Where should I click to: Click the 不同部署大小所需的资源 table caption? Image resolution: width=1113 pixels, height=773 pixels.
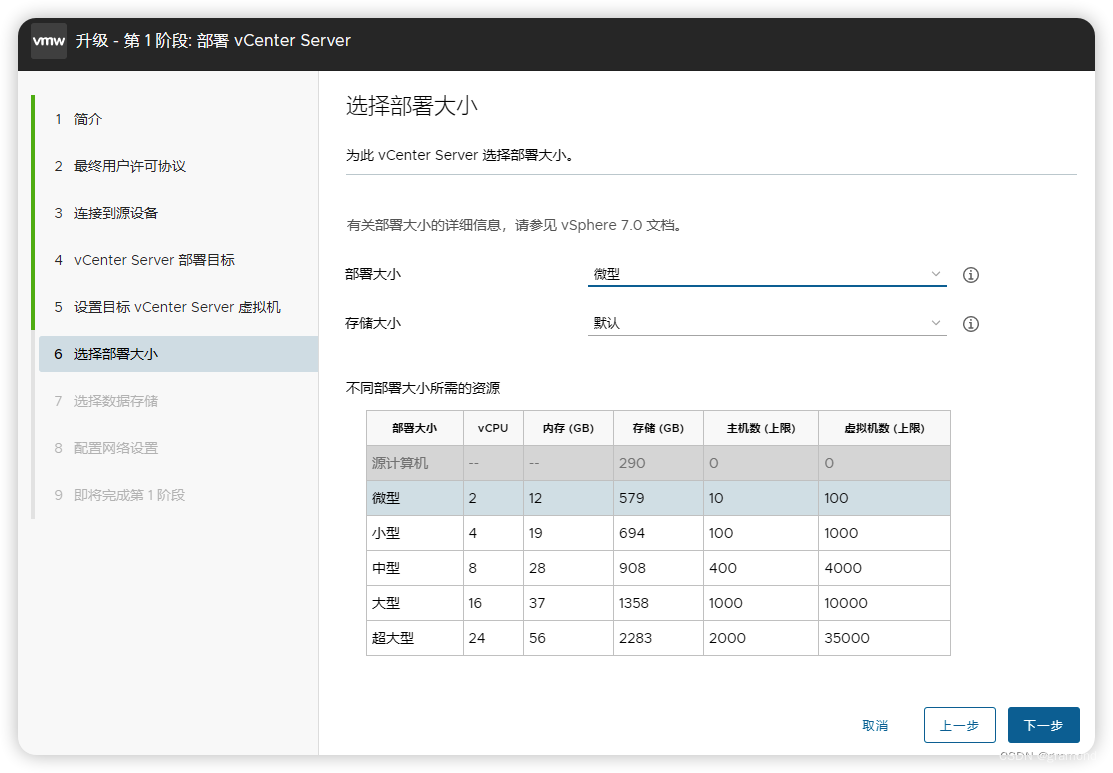(422, 388)
